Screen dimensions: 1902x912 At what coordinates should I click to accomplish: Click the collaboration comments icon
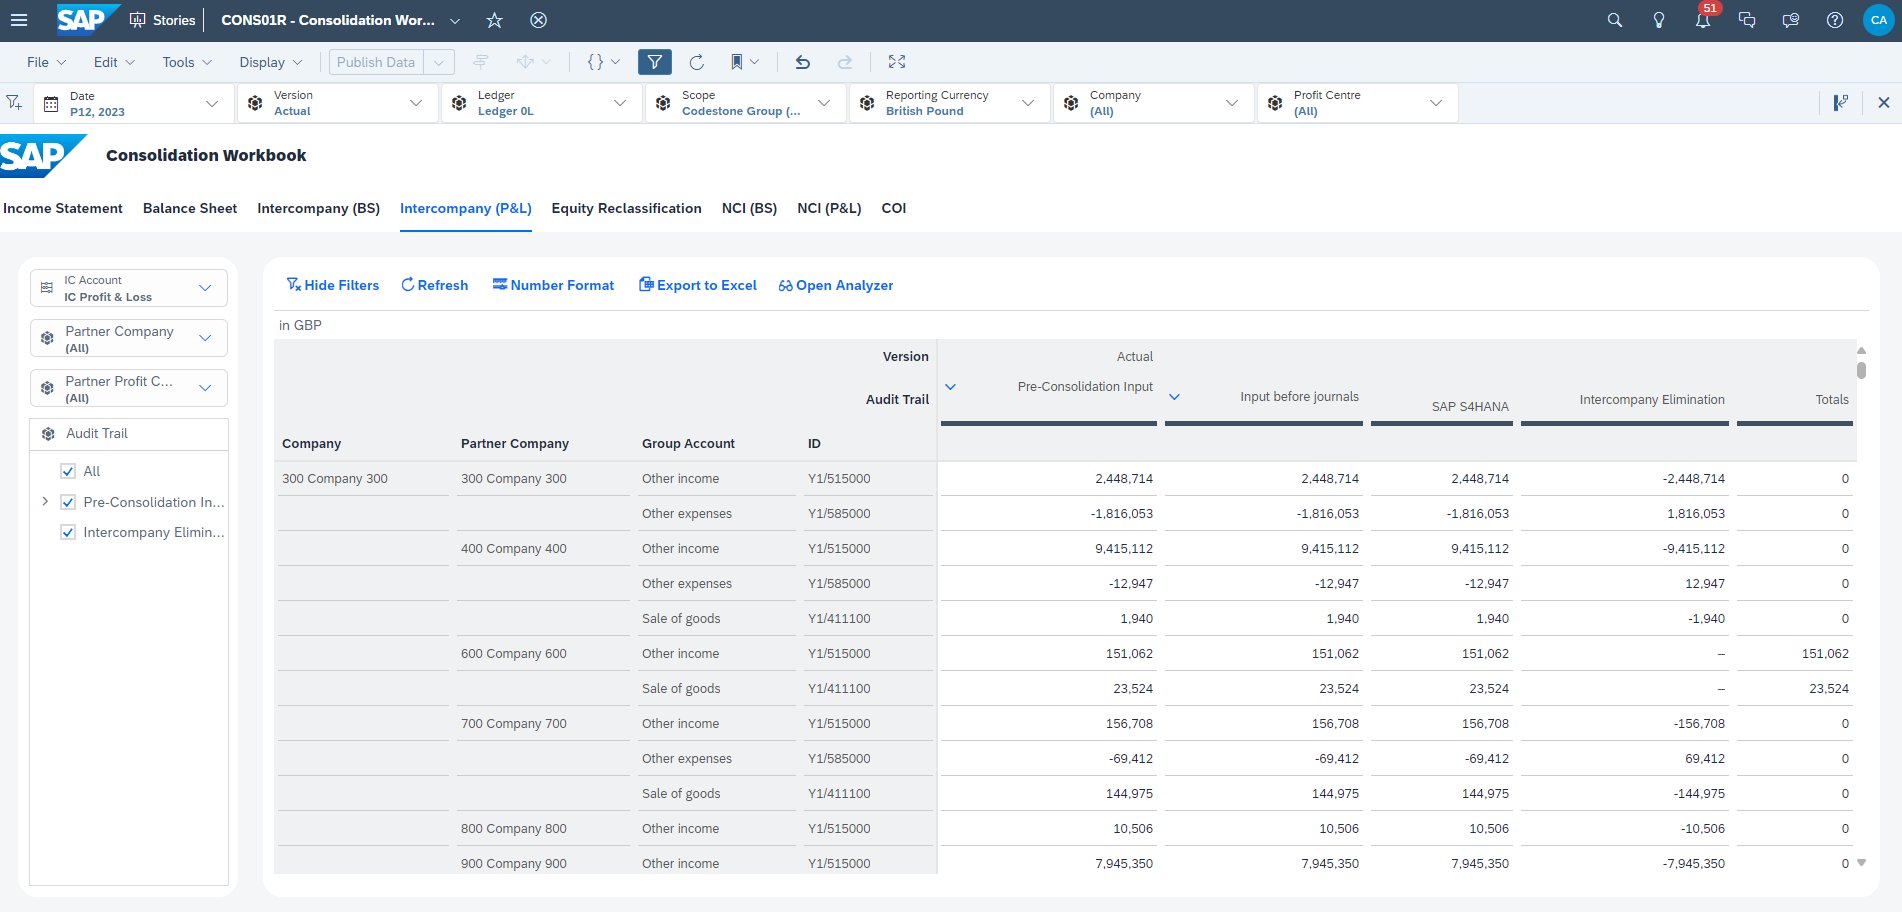[x=1791, y=20]
